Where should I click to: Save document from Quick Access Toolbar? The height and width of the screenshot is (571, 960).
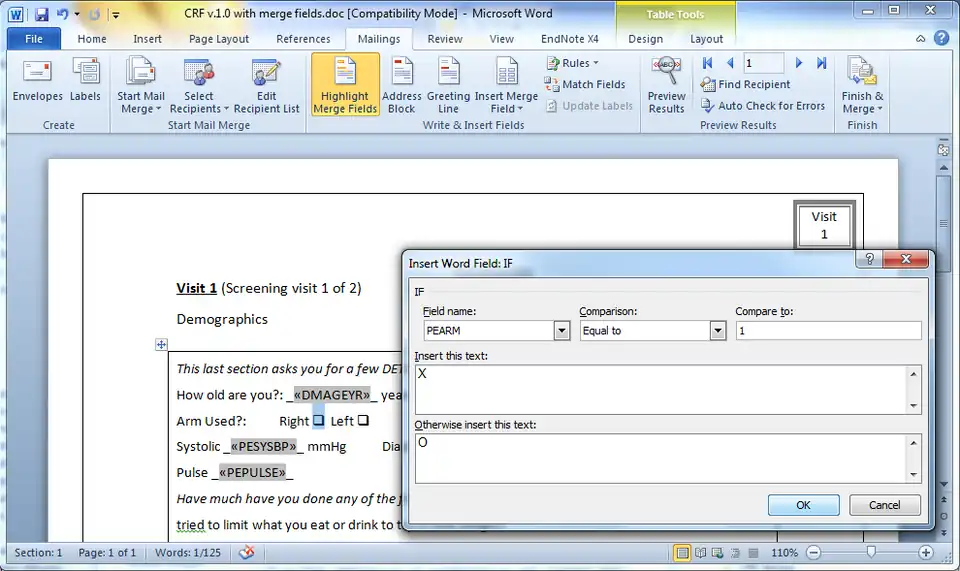pyautogui.click(x=41, y=15)
